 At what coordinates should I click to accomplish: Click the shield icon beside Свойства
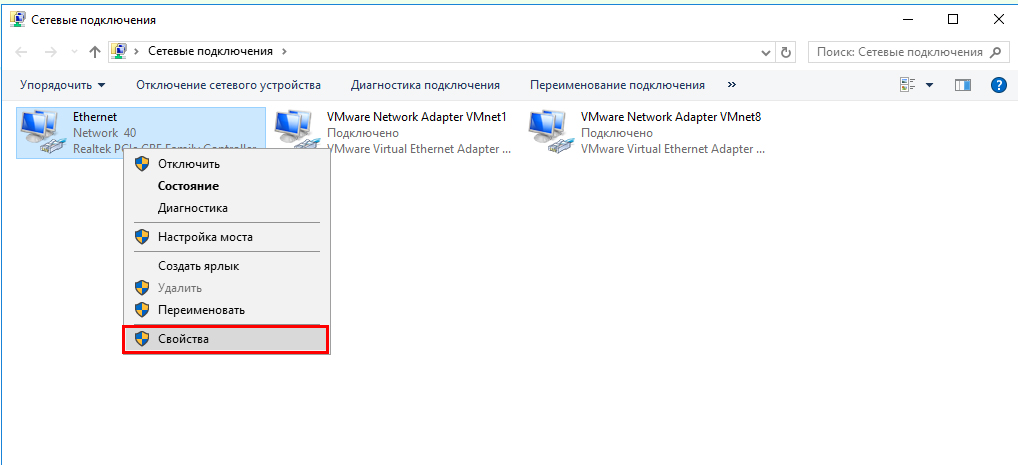(142, 338)
